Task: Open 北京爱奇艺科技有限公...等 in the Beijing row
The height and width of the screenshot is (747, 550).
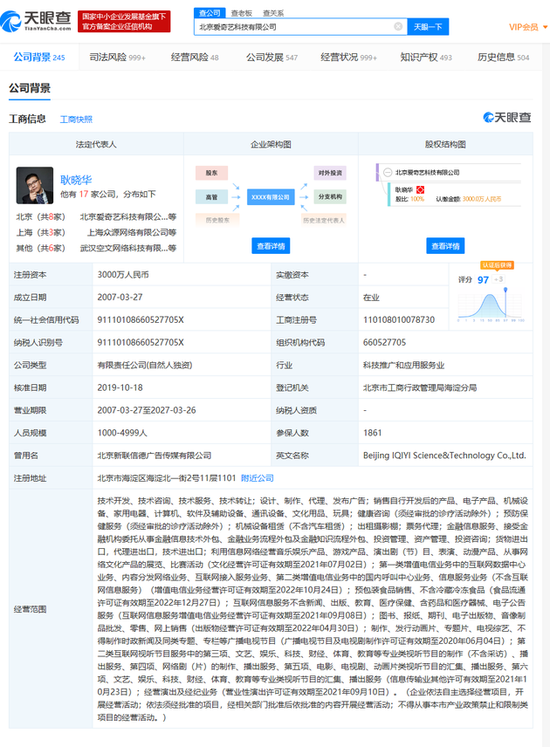Action: 128,217
